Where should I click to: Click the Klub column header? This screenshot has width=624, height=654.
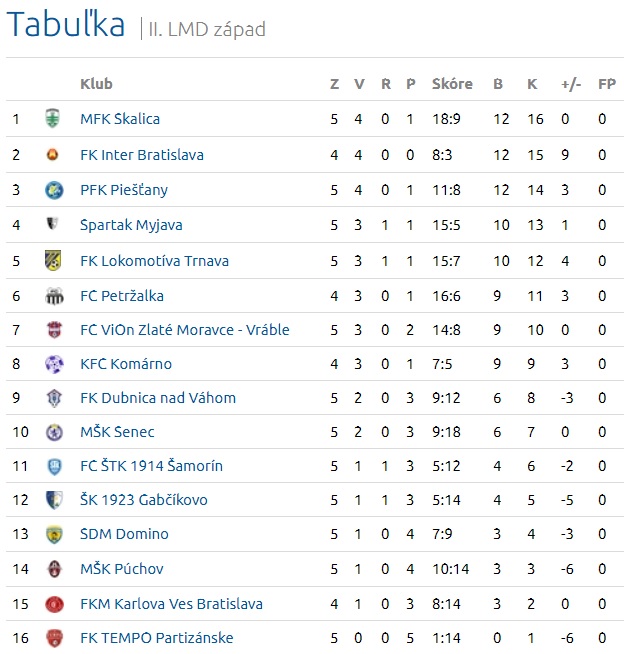click(96, 84)
